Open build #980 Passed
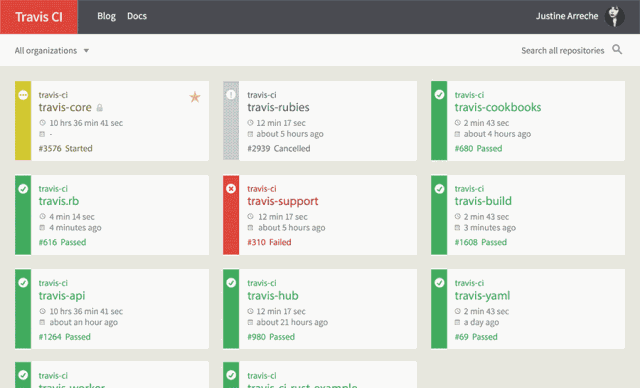This screenshot has height=388, width=640. click(x=271, y=337)
